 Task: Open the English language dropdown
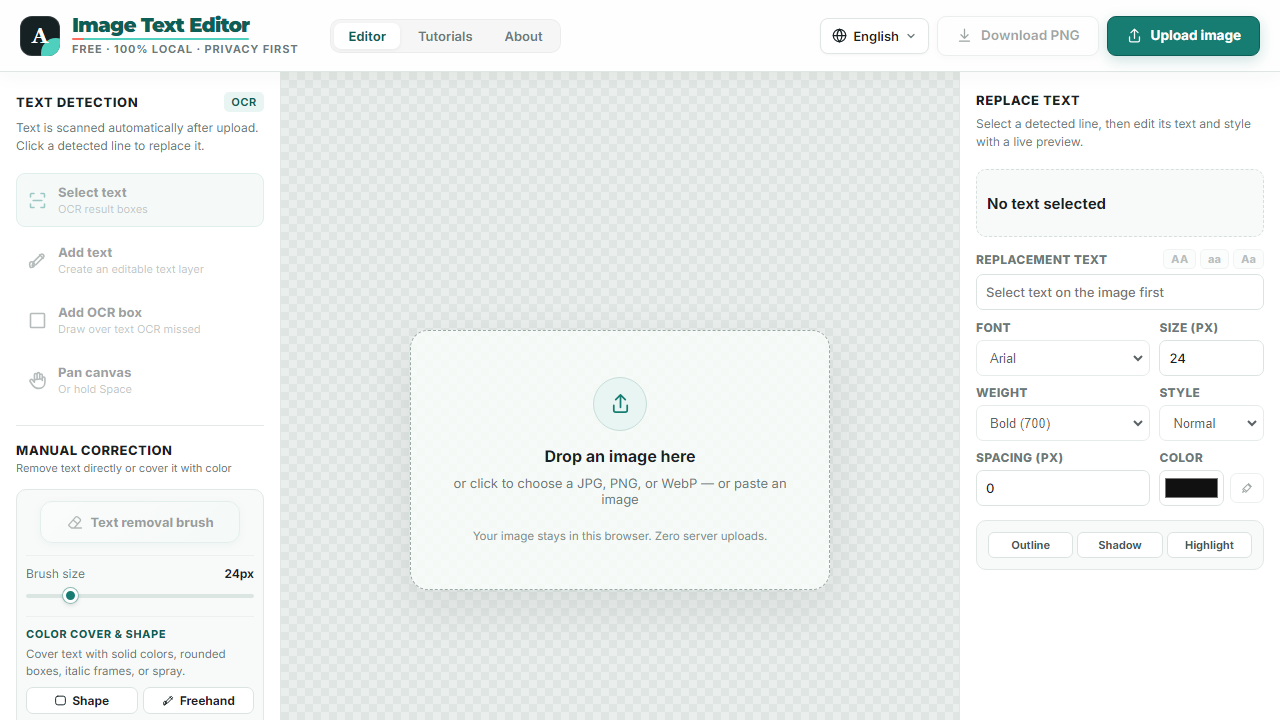click(x=874, y=36)
